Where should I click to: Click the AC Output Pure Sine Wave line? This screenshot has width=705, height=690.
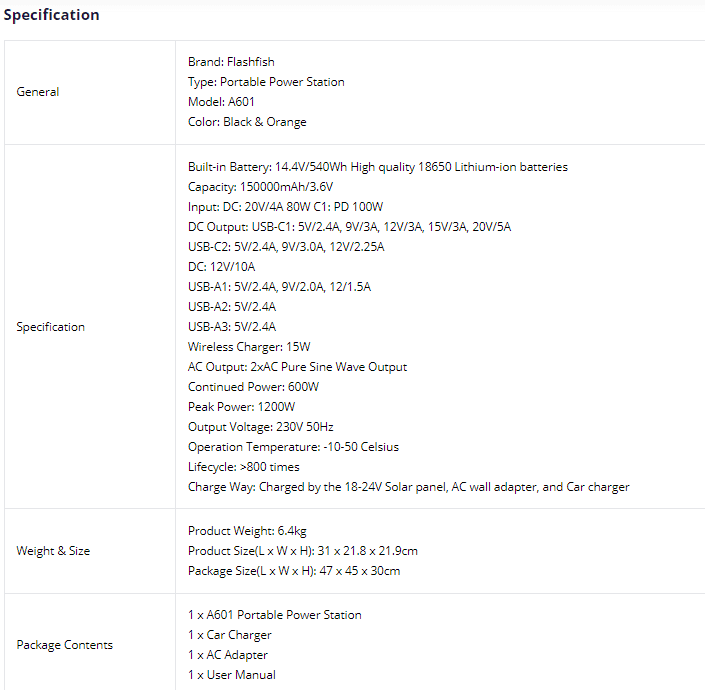click(x=297, y=367)
